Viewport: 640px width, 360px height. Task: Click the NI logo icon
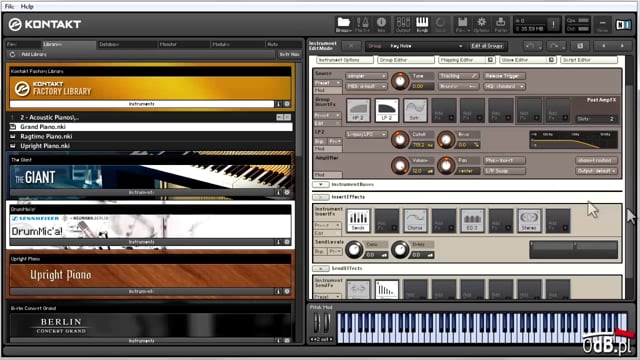623,25
